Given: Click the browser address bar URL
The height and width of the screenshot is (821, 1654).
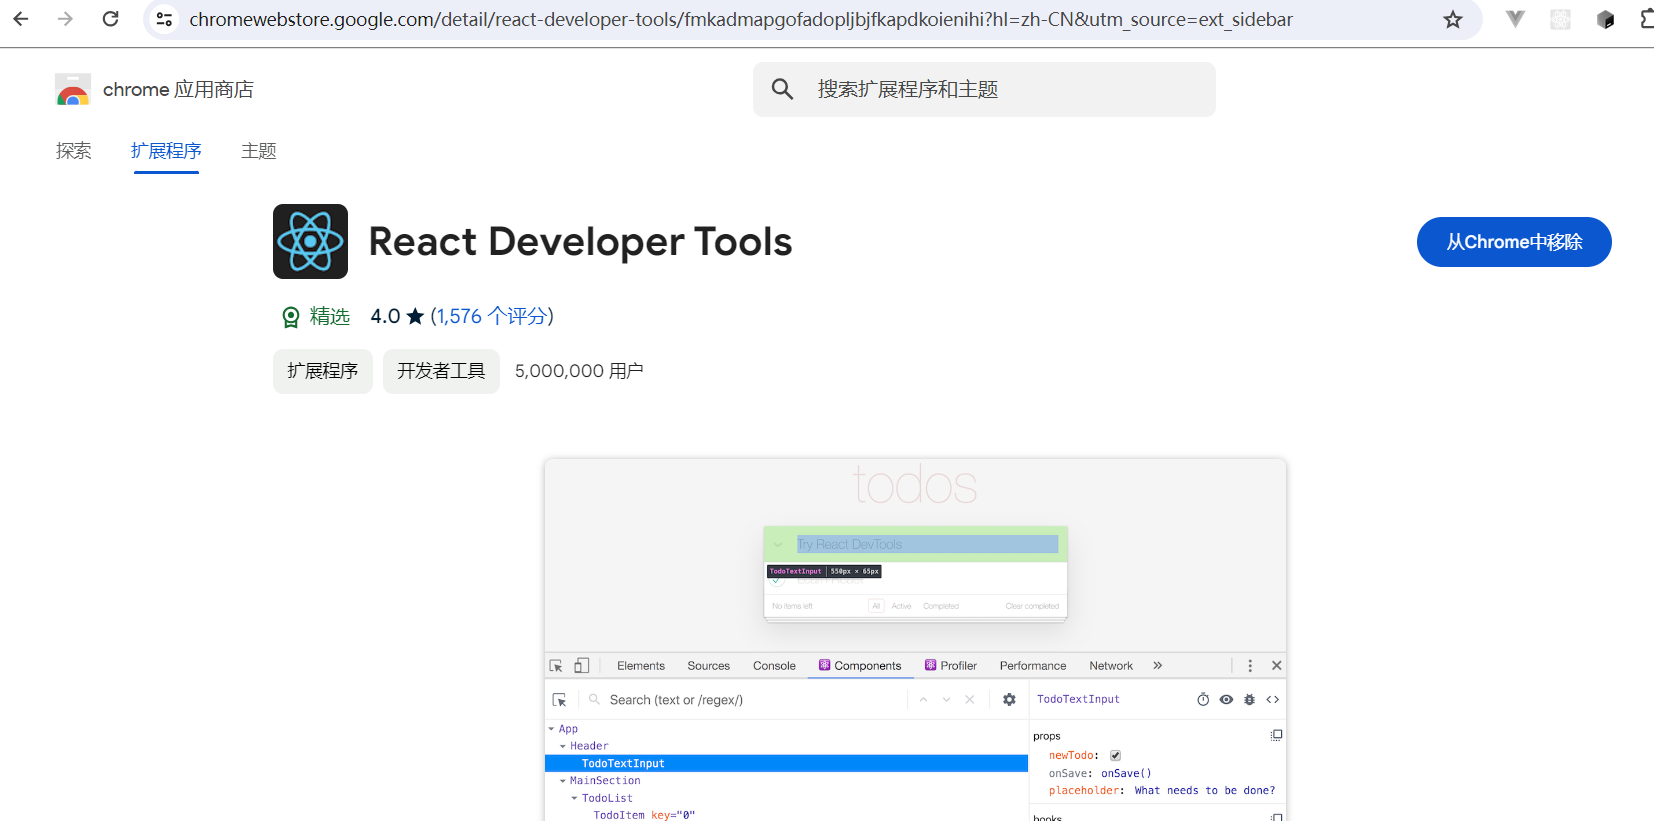Looking at the screenshot, I should pyautogui.click(x=740, y=19).
